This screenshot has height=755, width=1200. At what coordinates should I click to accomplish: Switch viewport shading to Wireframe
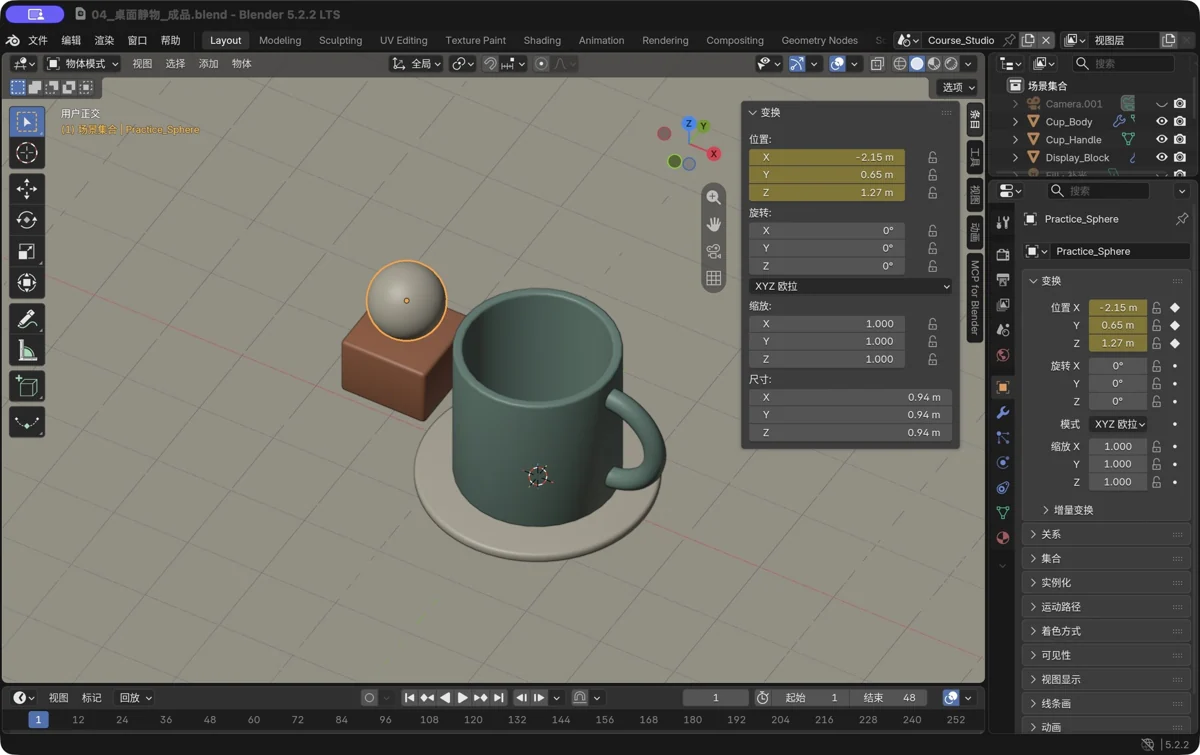pyautogui.click(x=900, y=64)
